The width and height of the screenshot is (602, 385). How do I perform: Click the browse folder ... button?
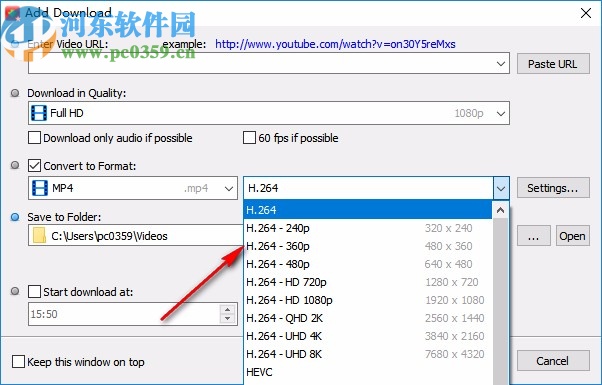534,236
